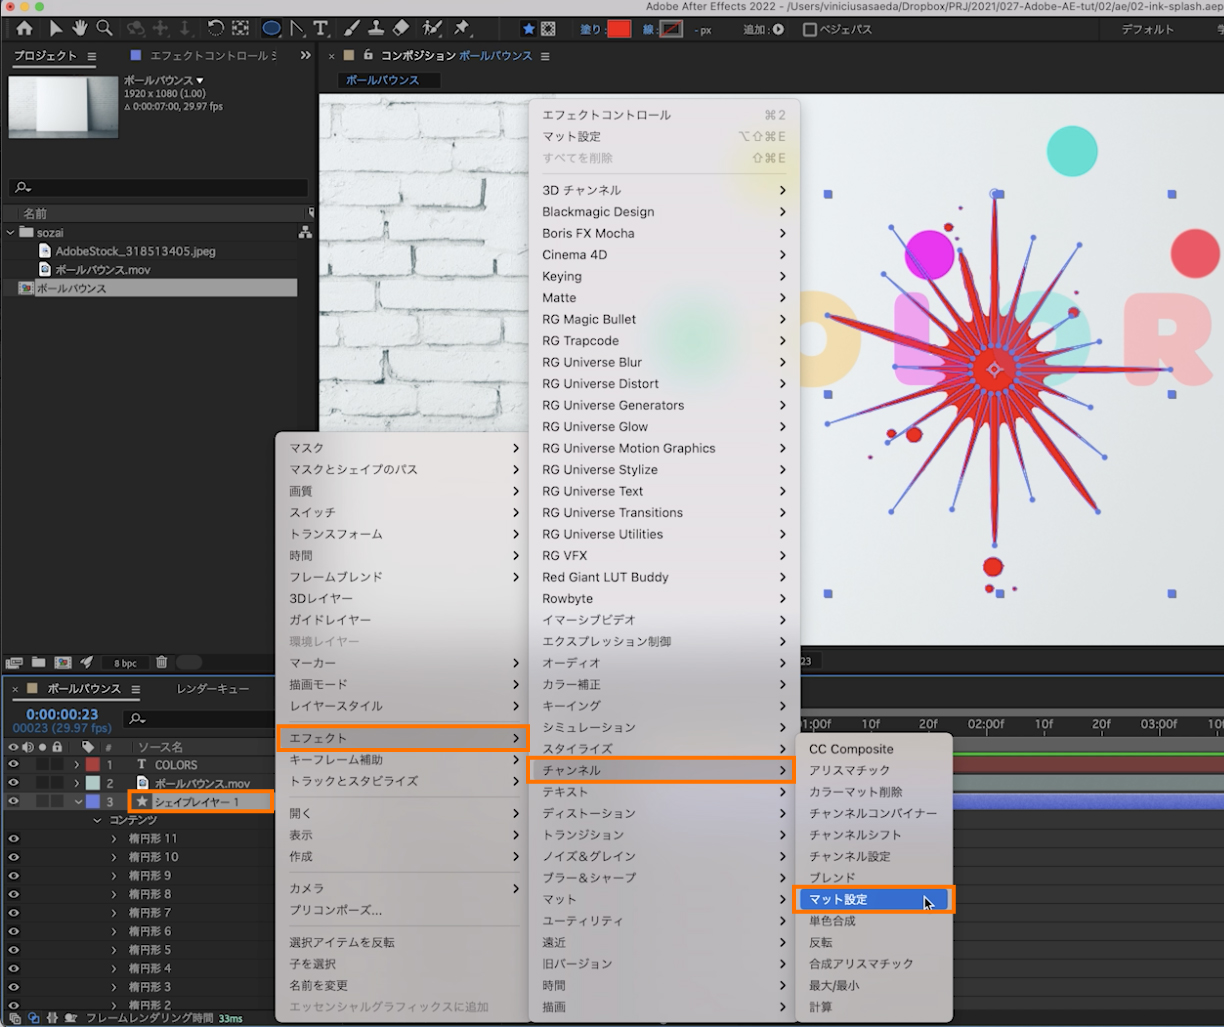The height and width of the screenshot is (1027, 1224).
Task: Toggle visibility of 楕円形 10
Action: click(14, 857)
